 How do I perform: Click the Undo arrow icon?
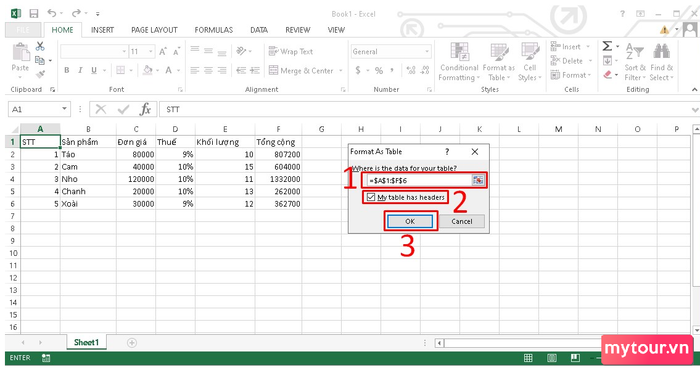tap(52, 13)
